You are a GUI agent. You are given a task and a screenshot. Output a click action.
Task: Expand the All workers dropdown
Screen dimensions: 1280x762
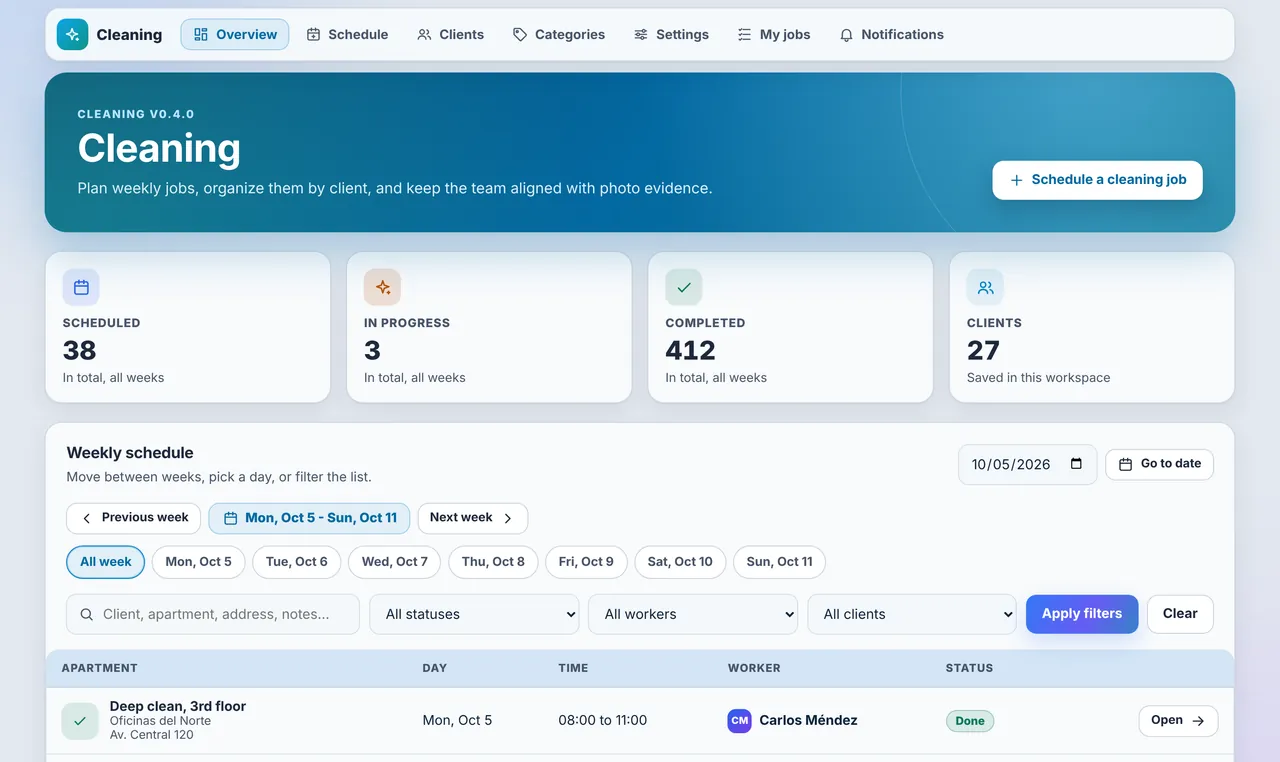point(693,614)
